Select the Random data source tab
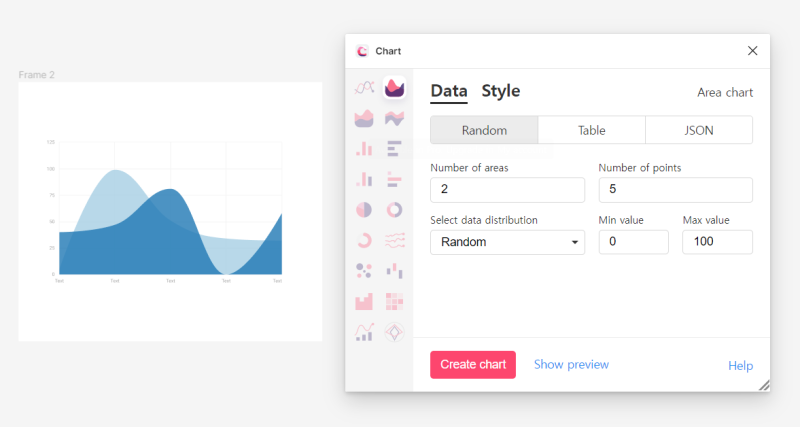 coord(484,130)
